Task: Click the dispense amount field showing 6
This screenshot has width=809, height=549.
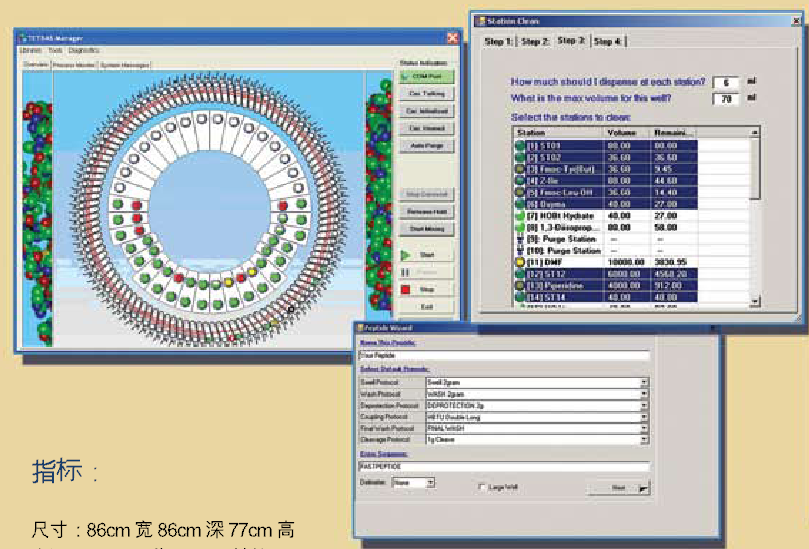Action: coord(725,83)
